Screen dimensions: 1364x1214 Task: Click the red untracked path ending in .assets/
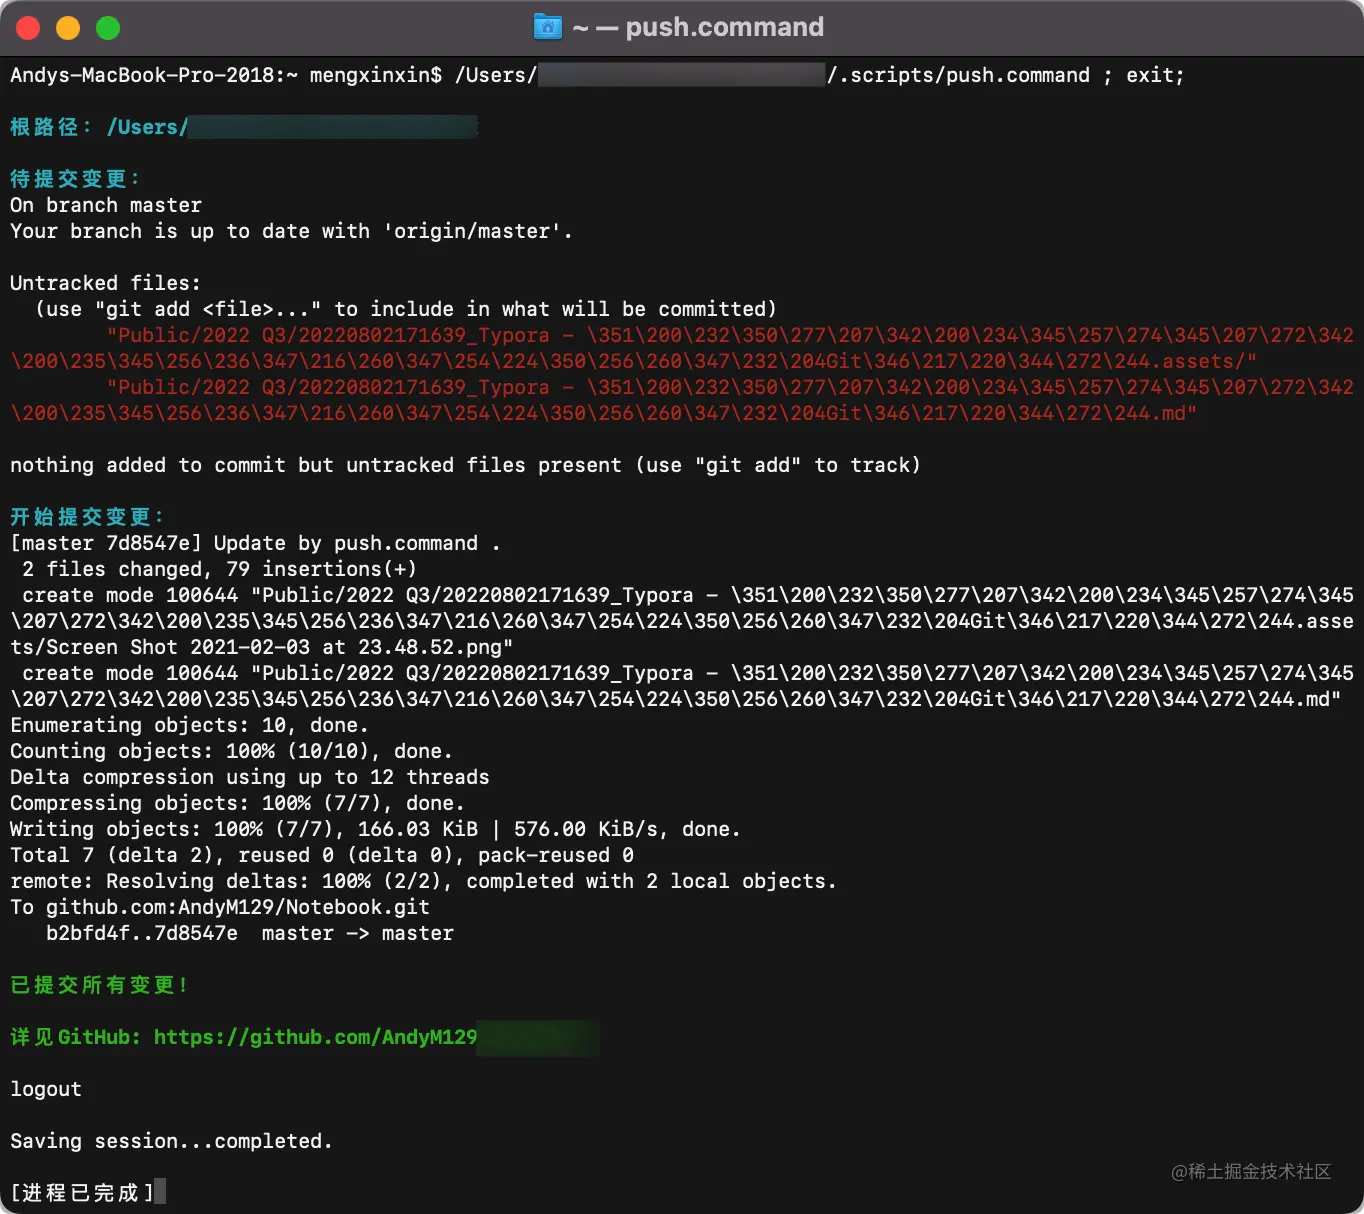click(682, 348)
